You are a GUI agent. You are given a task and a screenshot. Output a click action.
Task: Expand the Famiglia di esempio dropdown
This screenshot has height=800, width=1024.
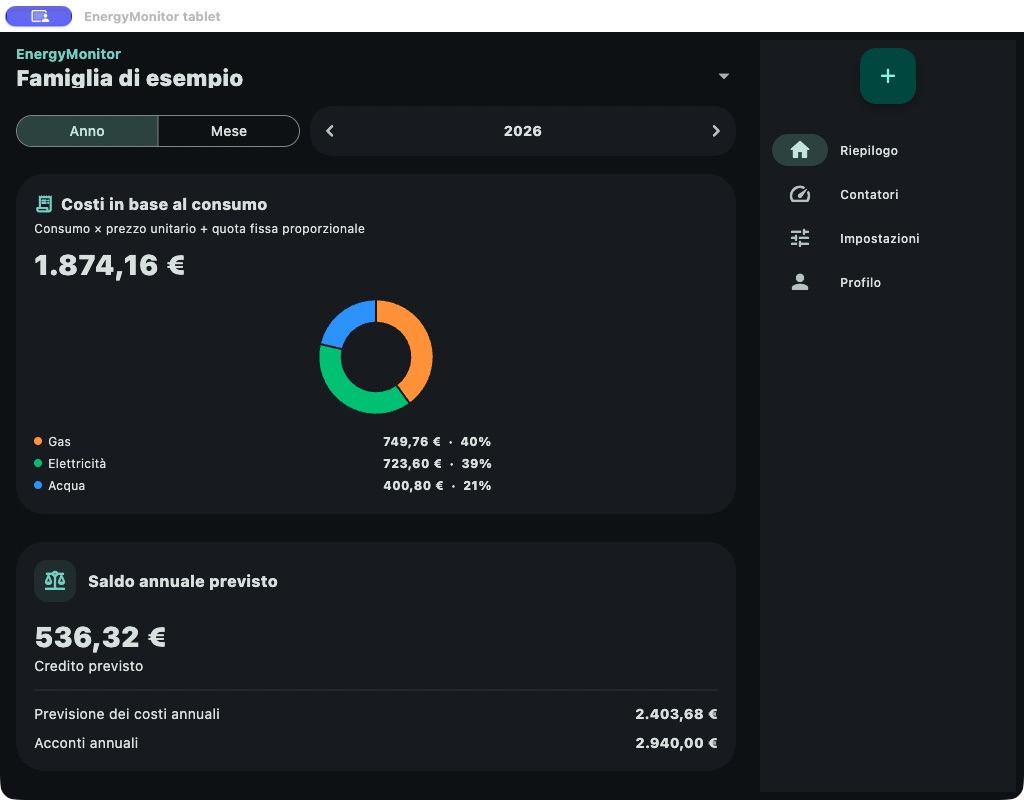(x=724, y=76)
